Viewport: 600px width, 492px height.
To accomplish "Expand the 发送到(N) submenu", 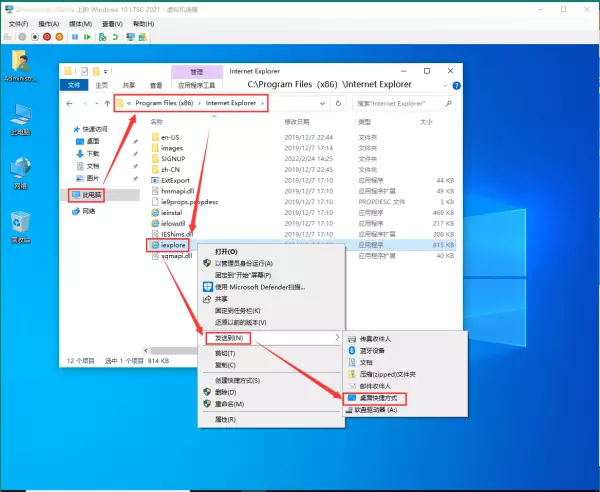I will (x=271, y=338).
